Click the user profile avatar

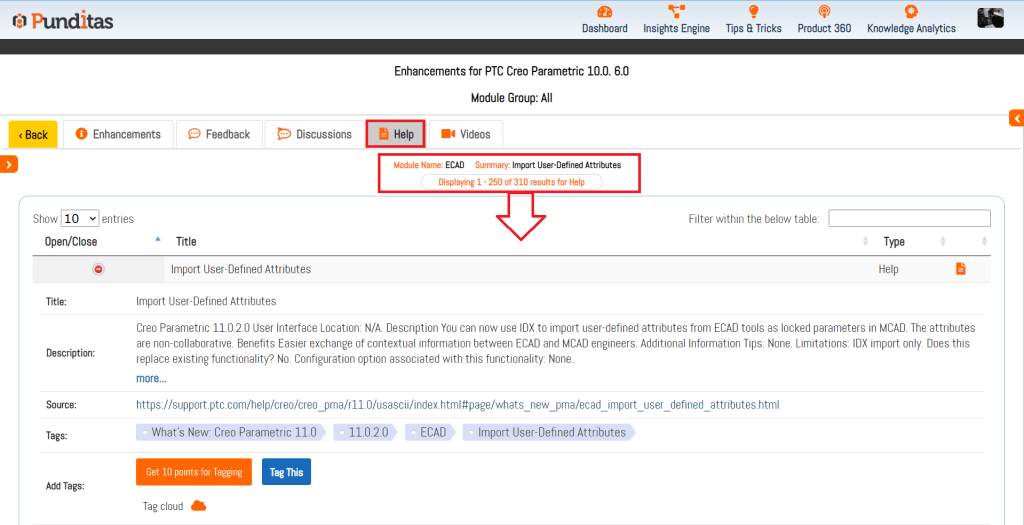(990, 17)
